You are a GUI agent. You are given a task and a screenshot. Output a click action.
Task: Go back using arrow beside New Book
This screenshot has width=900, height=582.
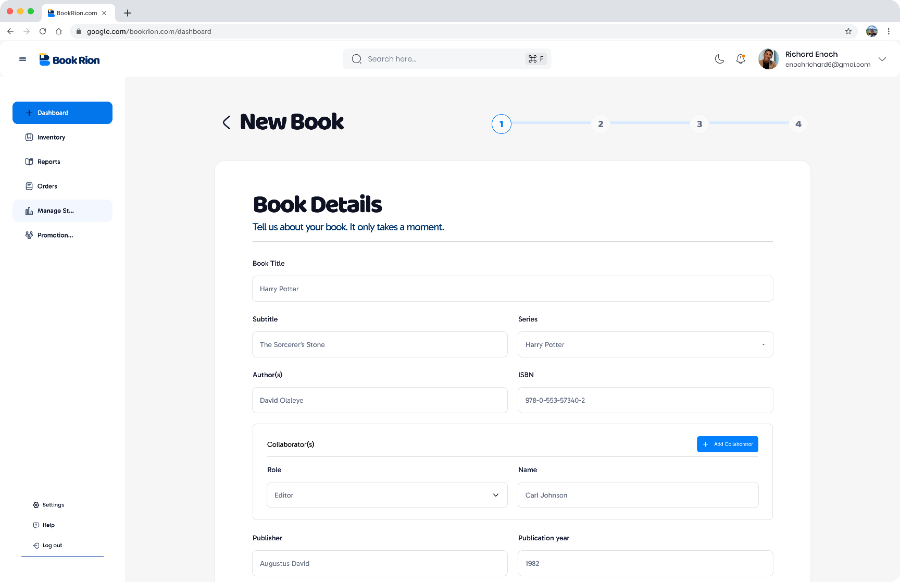[x=226, y=122]
